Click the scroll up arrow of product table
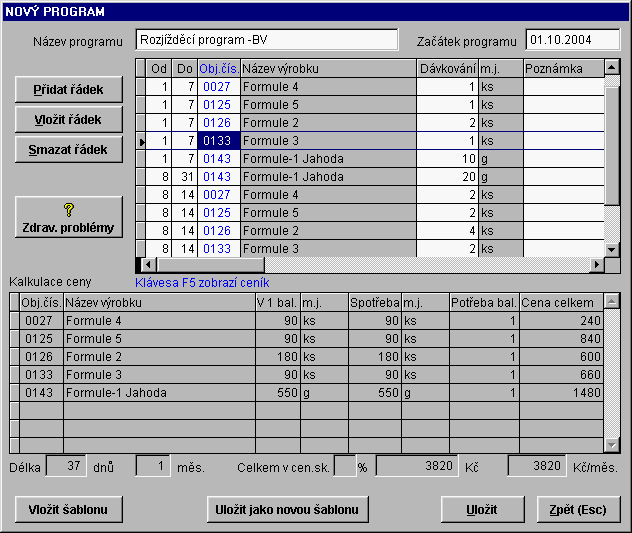The image size is (632, 533). (x=612, y=67)
